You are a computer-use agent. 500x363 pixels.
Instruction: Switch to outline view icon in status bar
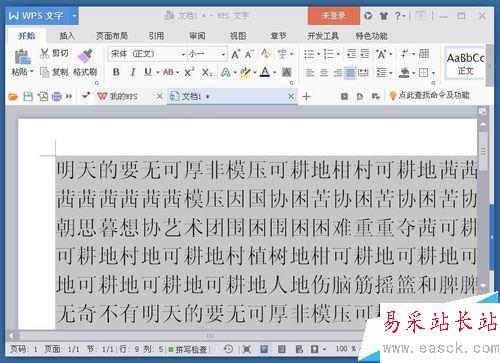(282, 349)
